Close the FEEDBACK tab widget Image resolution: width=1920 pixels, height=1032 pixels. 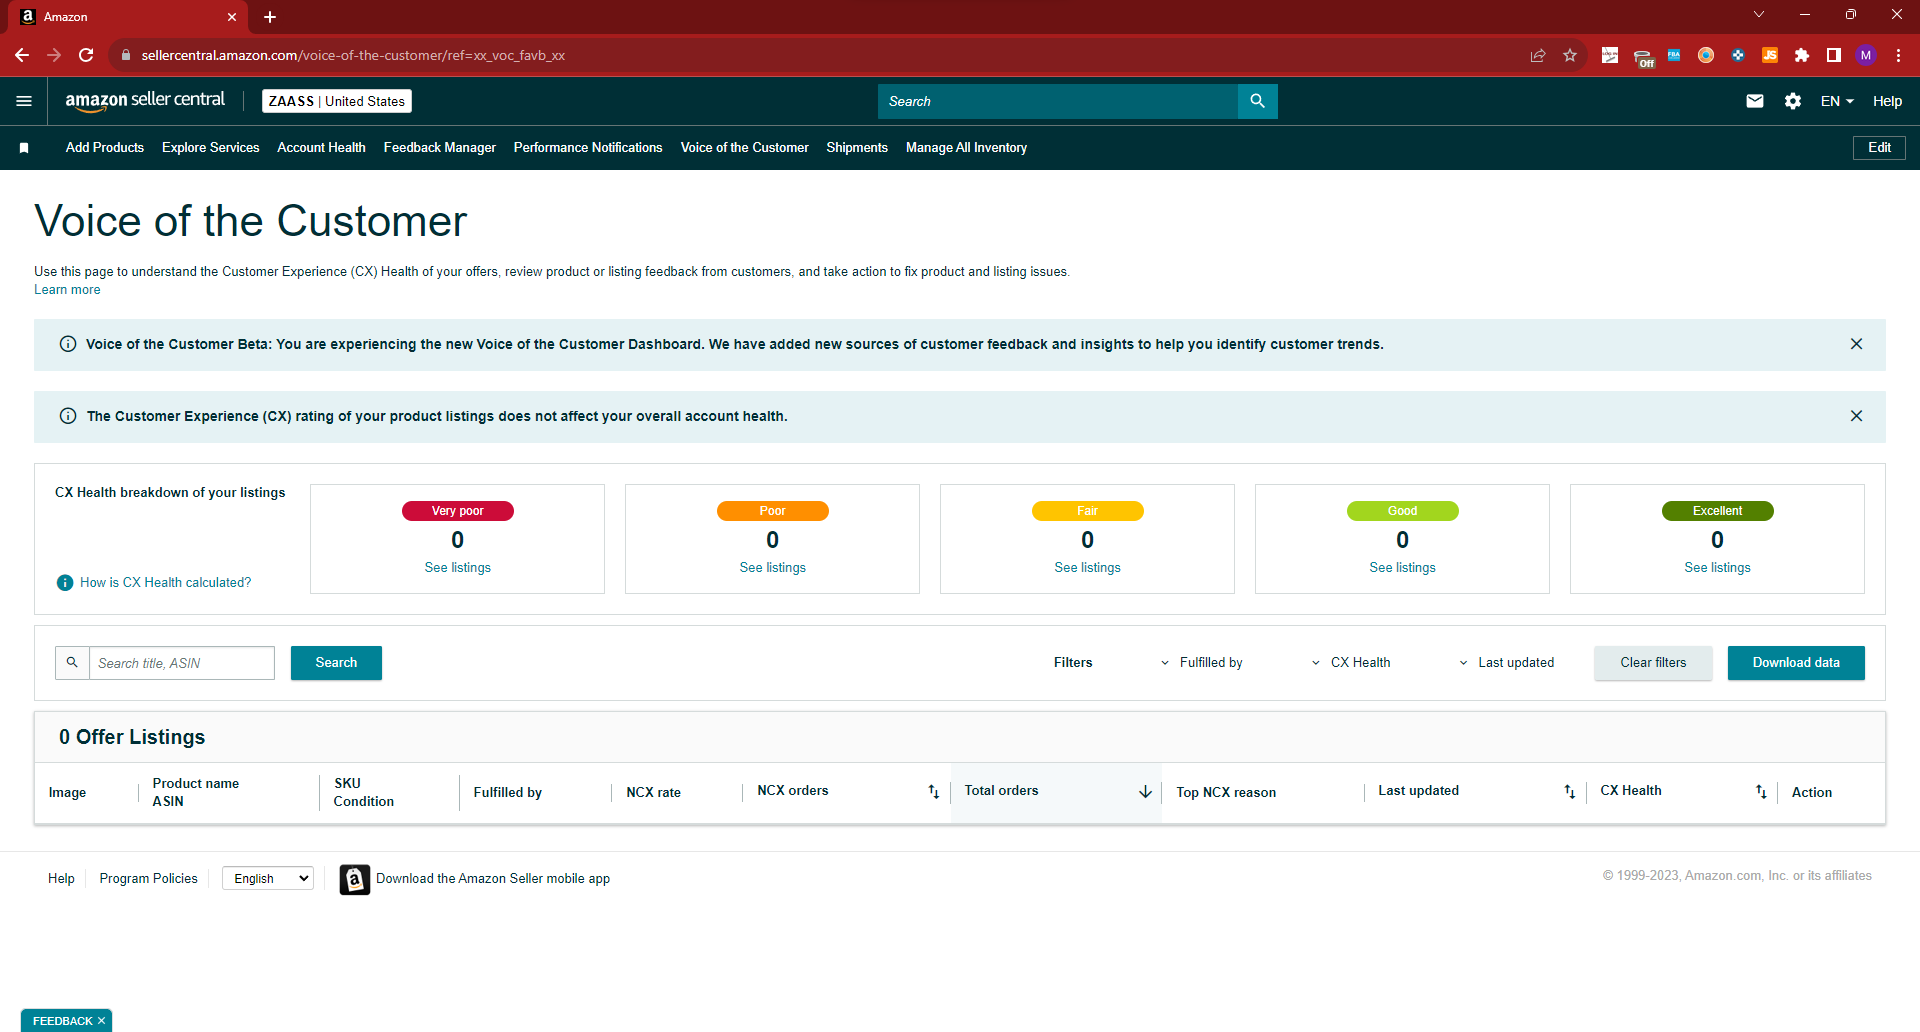[x=101, y=1021]
